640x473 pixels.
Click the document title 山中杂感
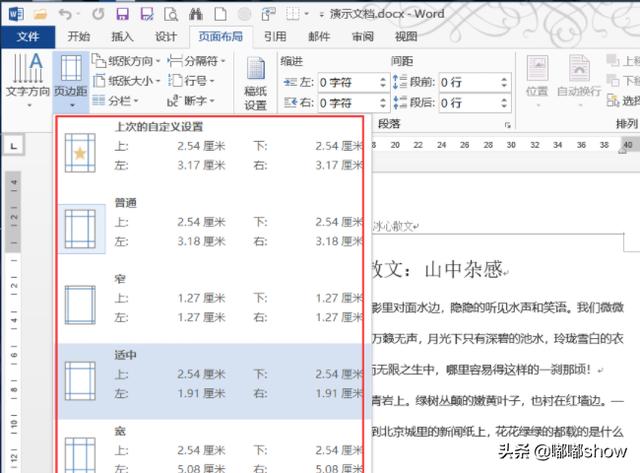click(464, 270)
